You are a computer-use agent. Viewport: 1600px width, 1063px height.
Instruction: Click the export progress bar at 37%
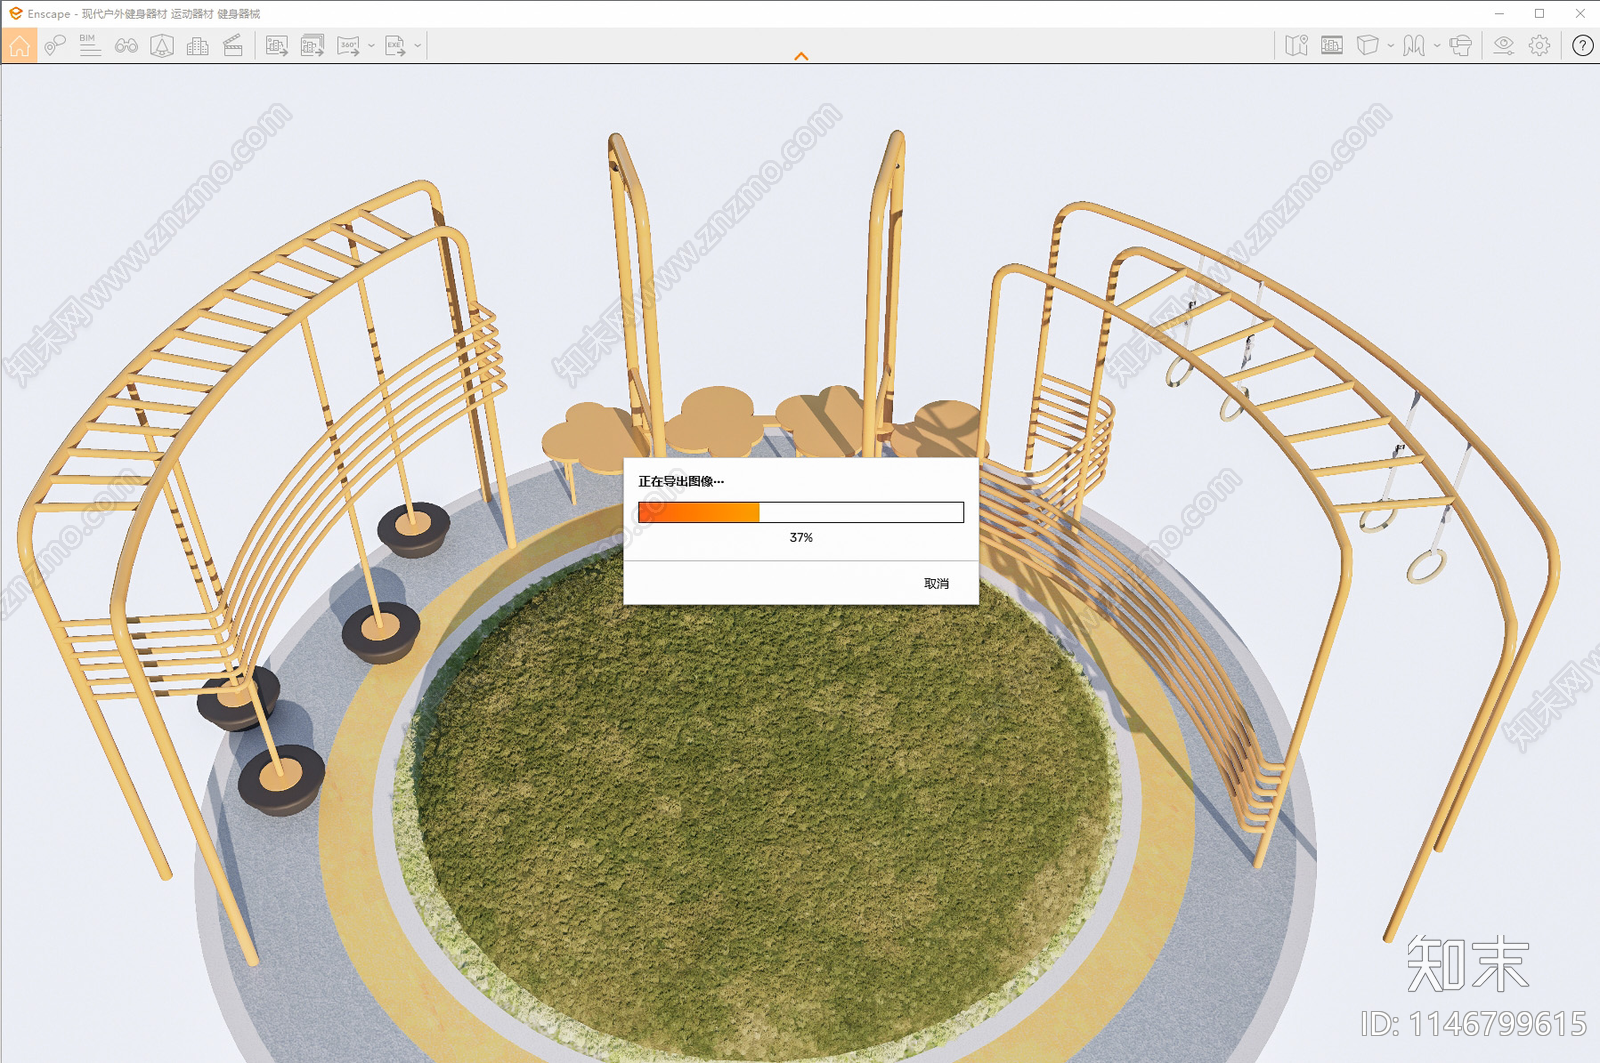801,512
